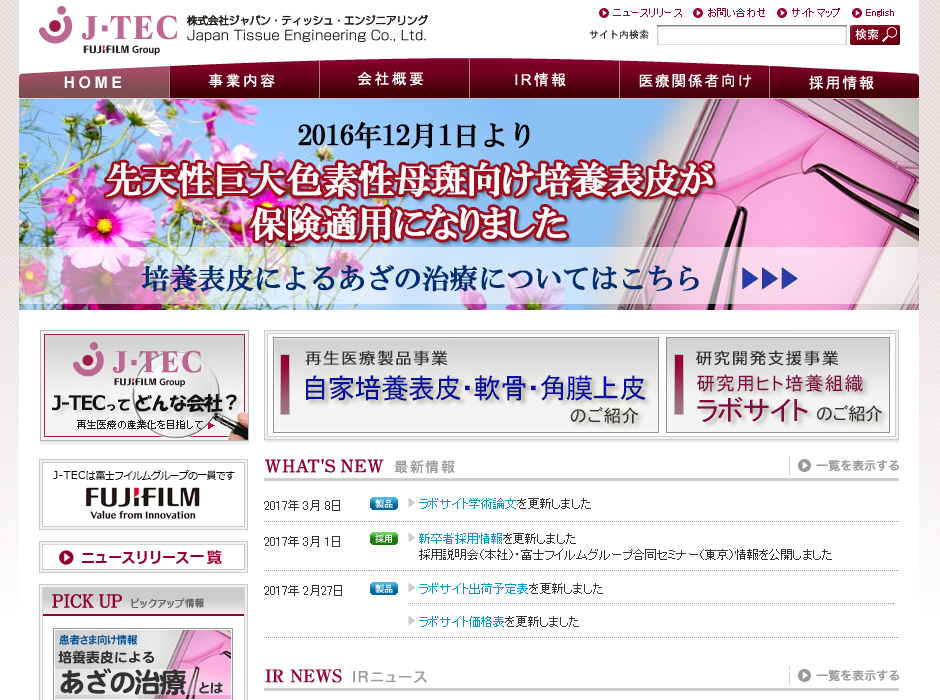Open the J-TECってどんな会社 sidebar banner

144,386
